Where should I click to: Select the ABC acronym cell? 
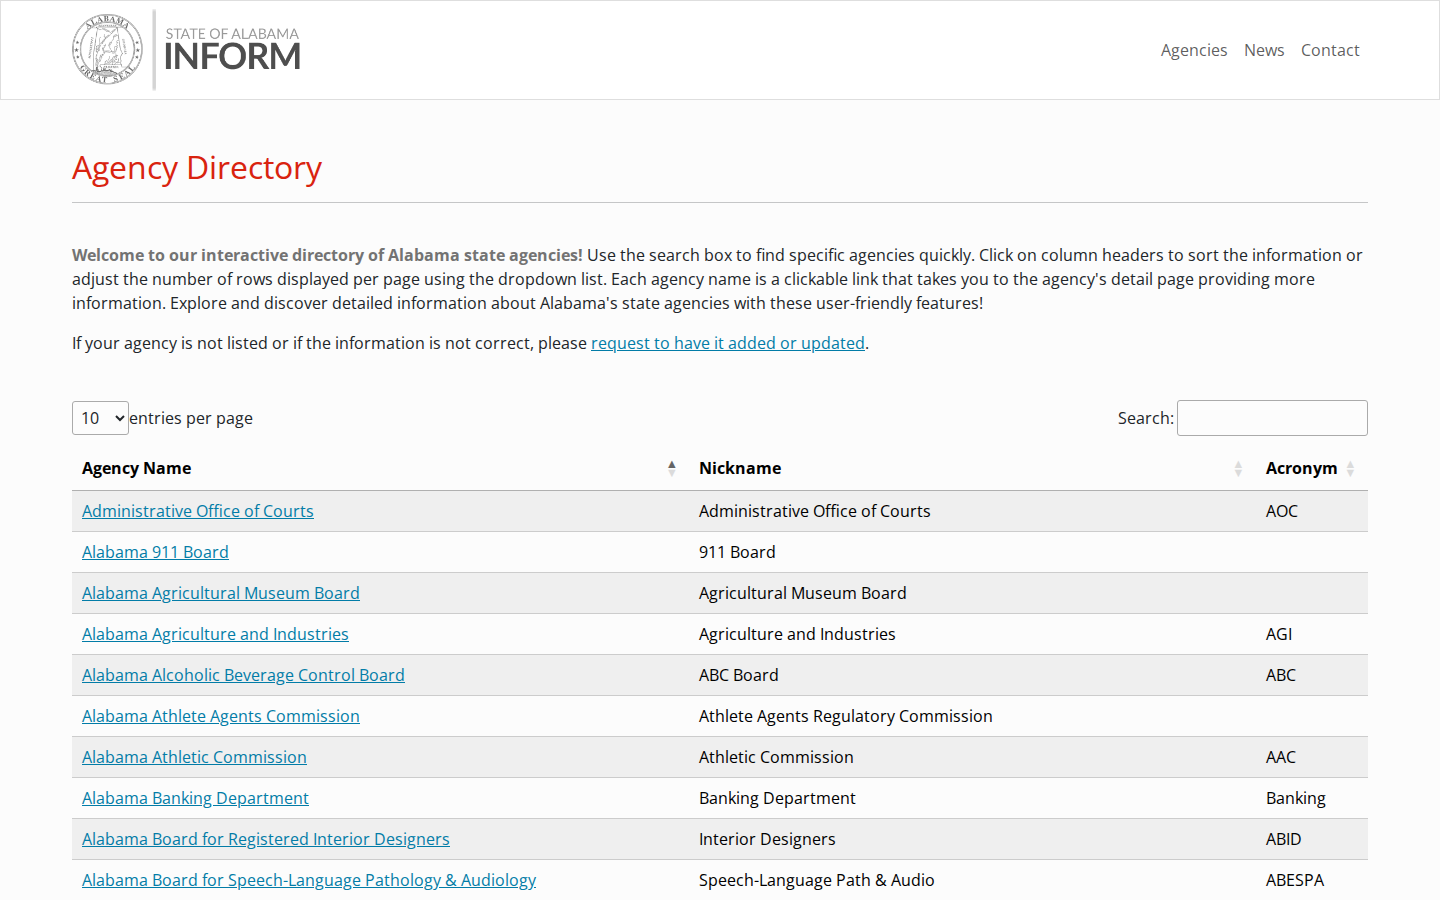[1311, 675]
